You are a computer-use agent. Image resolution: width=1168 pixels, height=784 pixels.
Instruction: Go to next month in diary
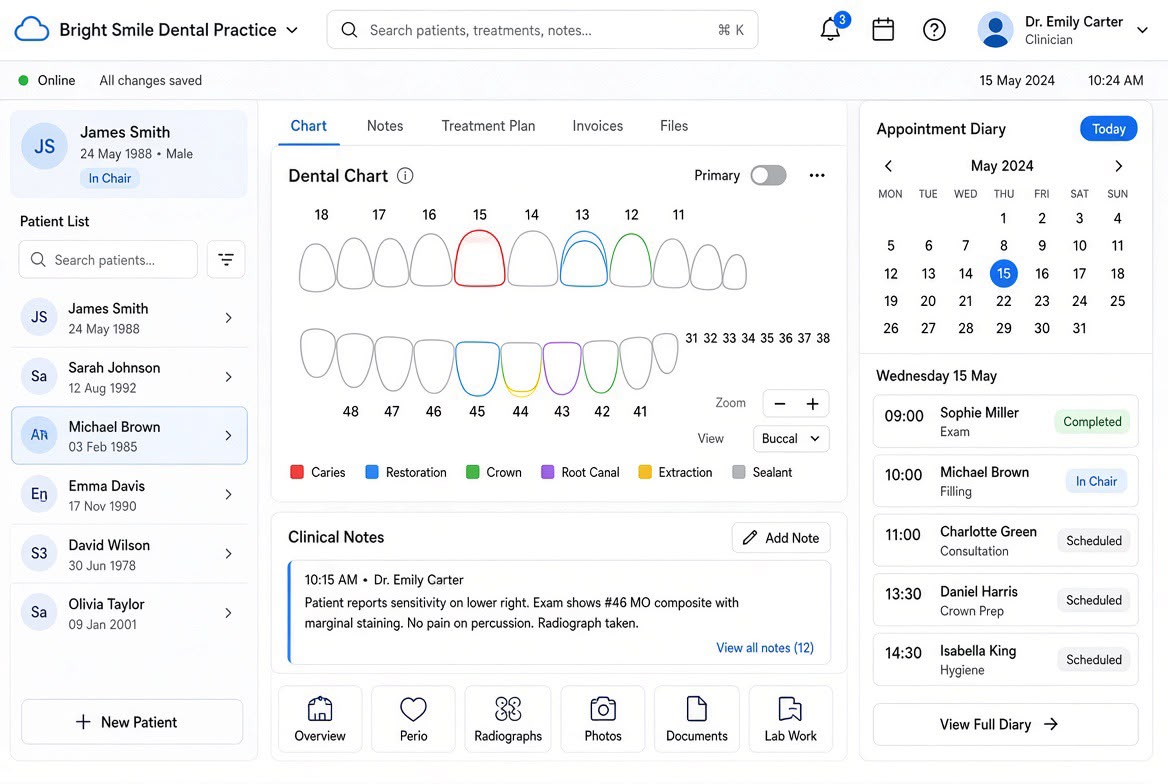click(1118, 165)
